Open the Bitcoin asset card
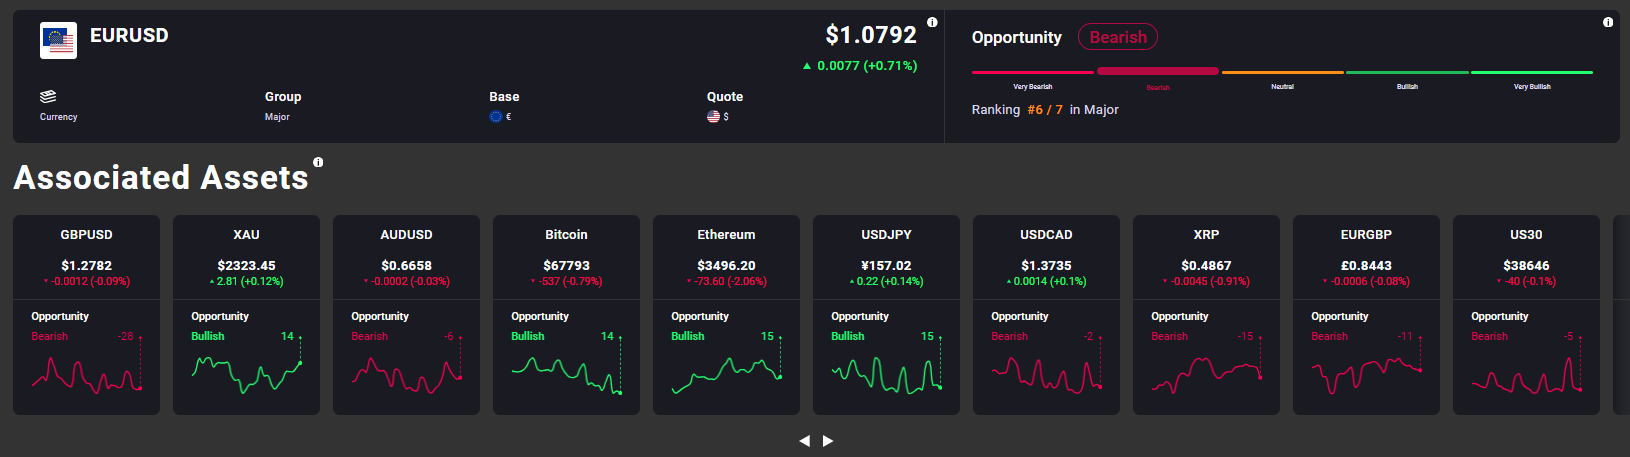This screenshot has width=1630, height=457. click(566, 315)
